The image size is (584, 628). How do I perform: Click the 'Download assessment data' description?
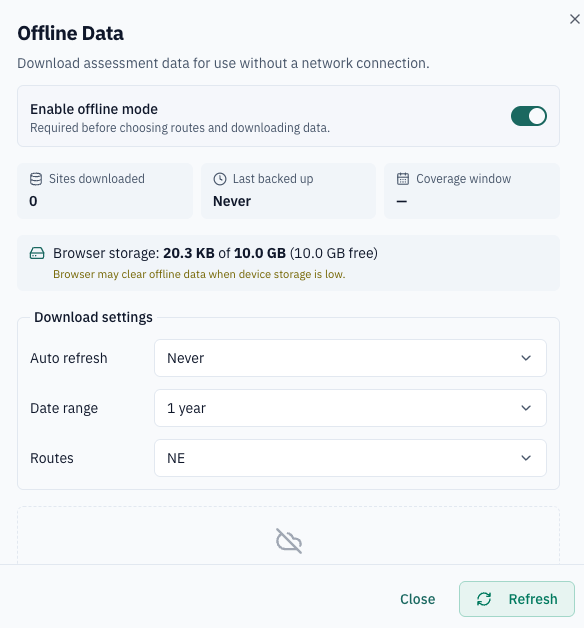pyautogui.click(x=223, y=63)
